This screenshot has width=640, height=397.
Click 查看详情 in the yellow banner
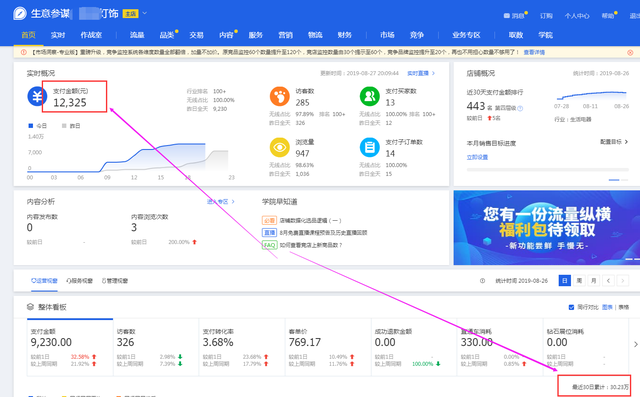pyautogui.click(x=534, y=52)
